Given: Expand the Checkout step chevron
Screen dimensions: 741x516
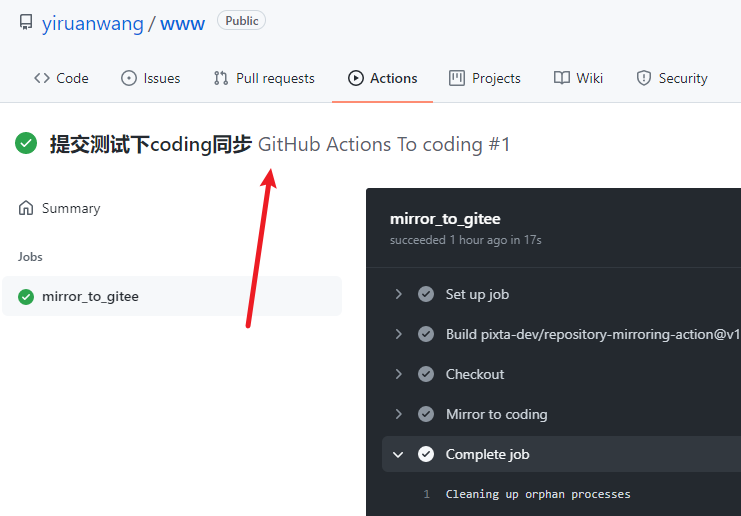Looking at the screenshot, I should tap(398, 374).
